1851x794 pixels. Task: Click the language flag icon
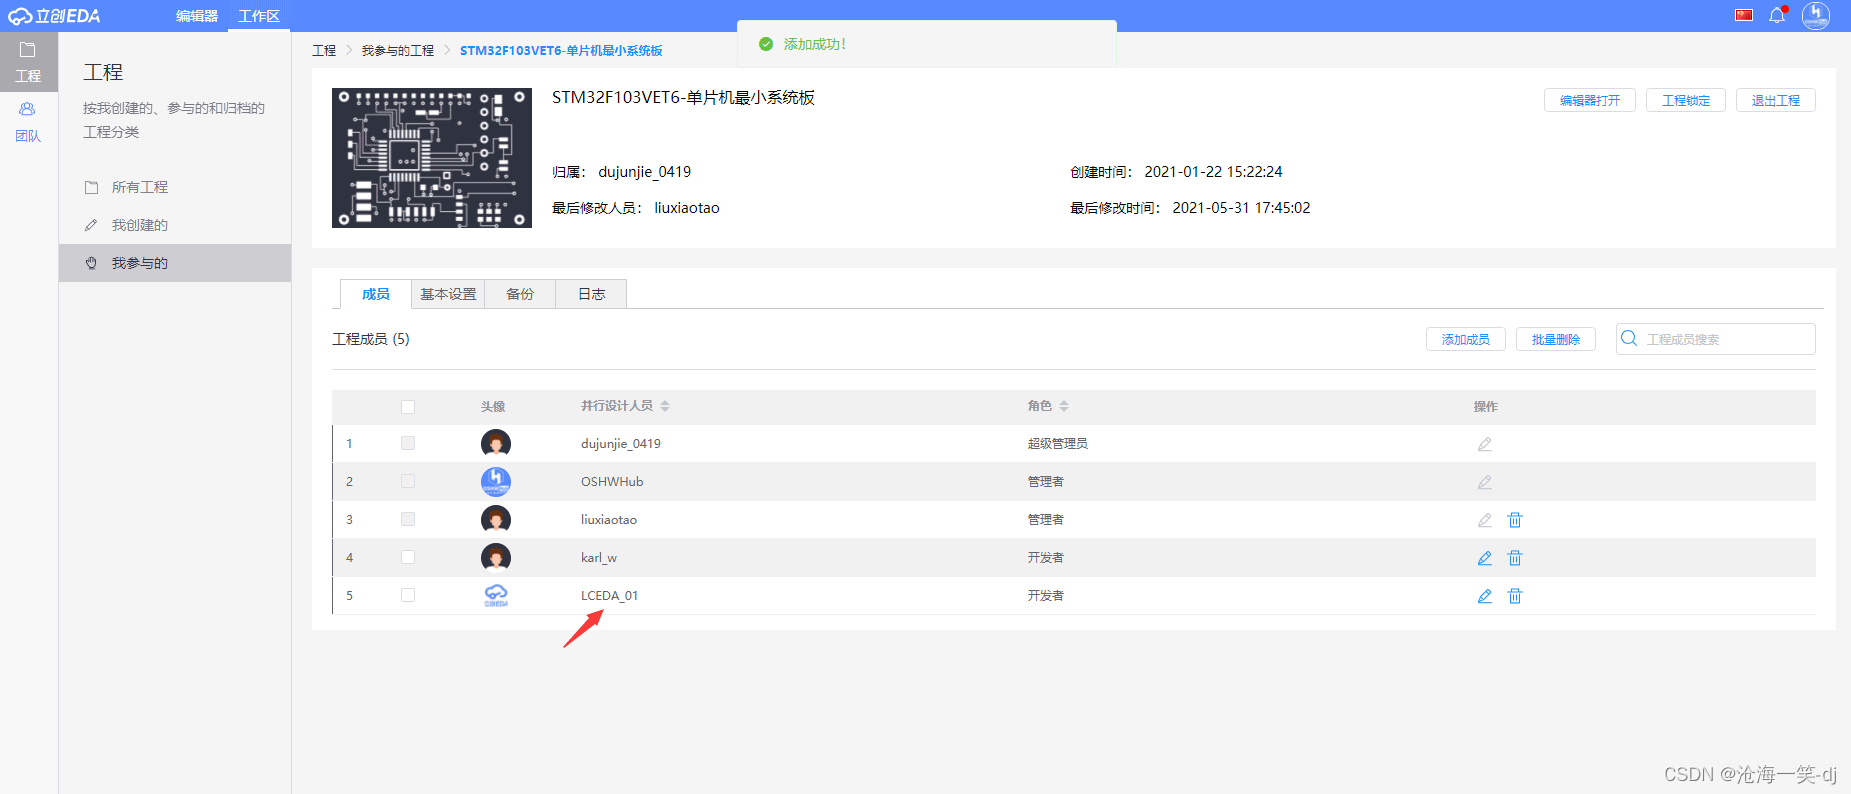(x=1744, y=15)
